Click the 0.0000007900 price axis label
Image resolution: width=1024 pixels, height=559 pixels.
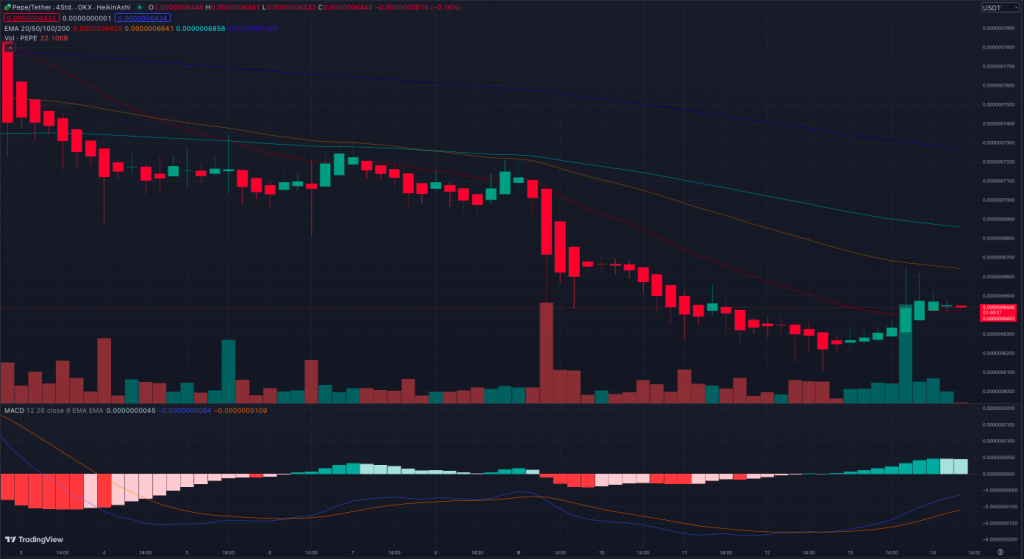[x=999, y=28]
